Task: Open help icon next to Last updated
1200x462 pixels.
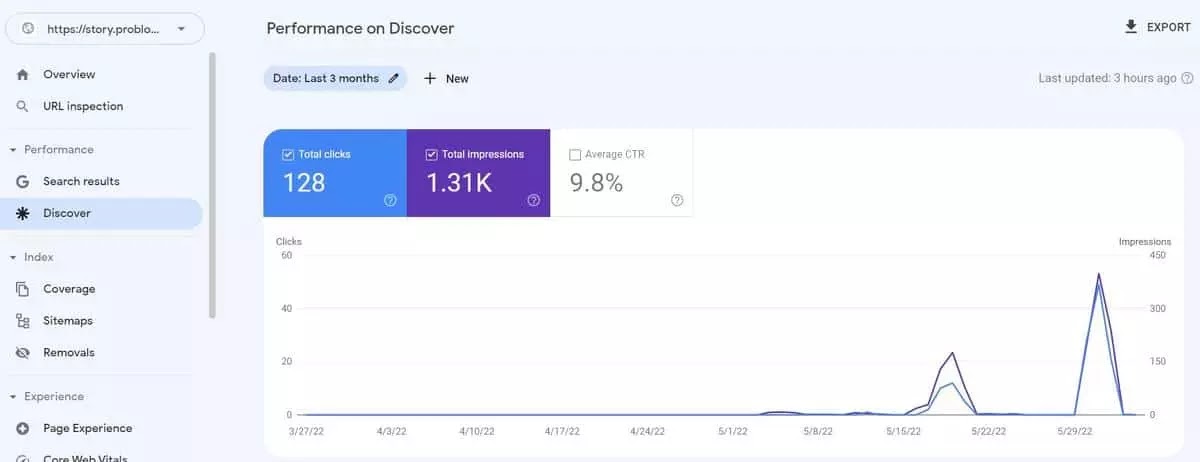Action: pyautogui.click(x=1187, y=78)
